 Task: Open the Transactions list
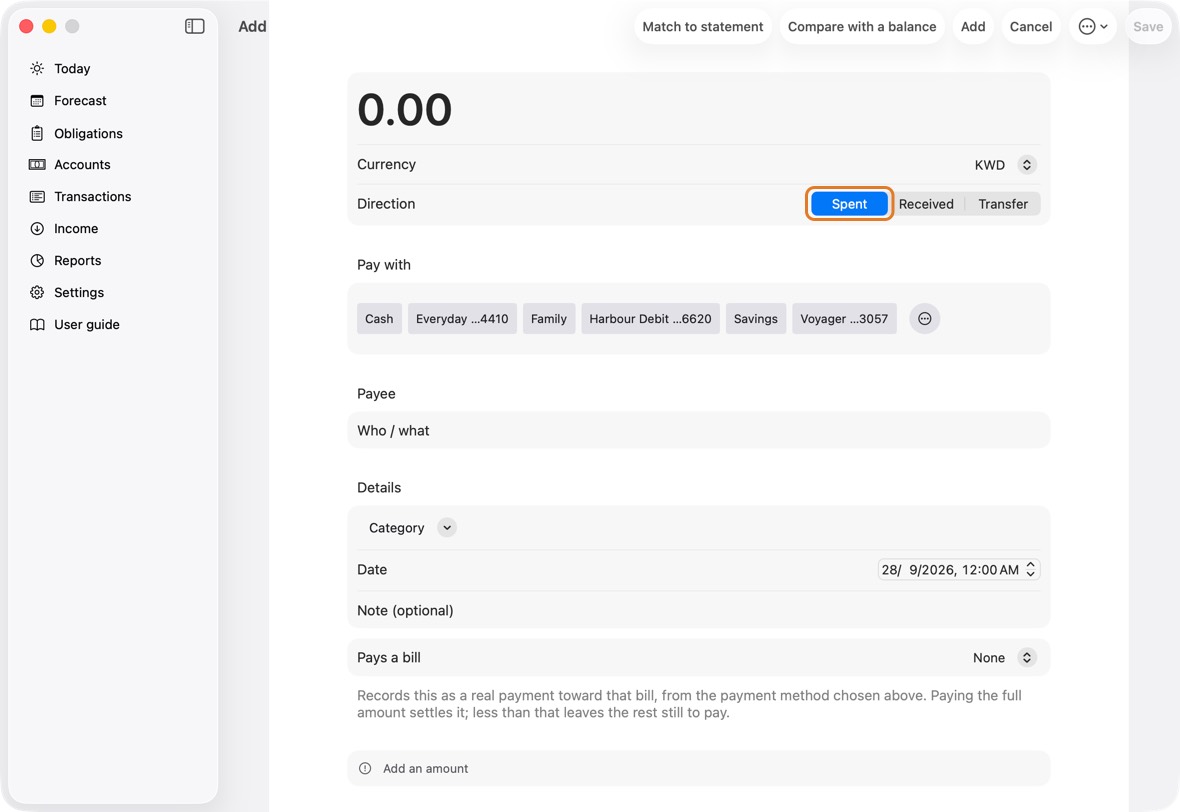pos(93,196)
